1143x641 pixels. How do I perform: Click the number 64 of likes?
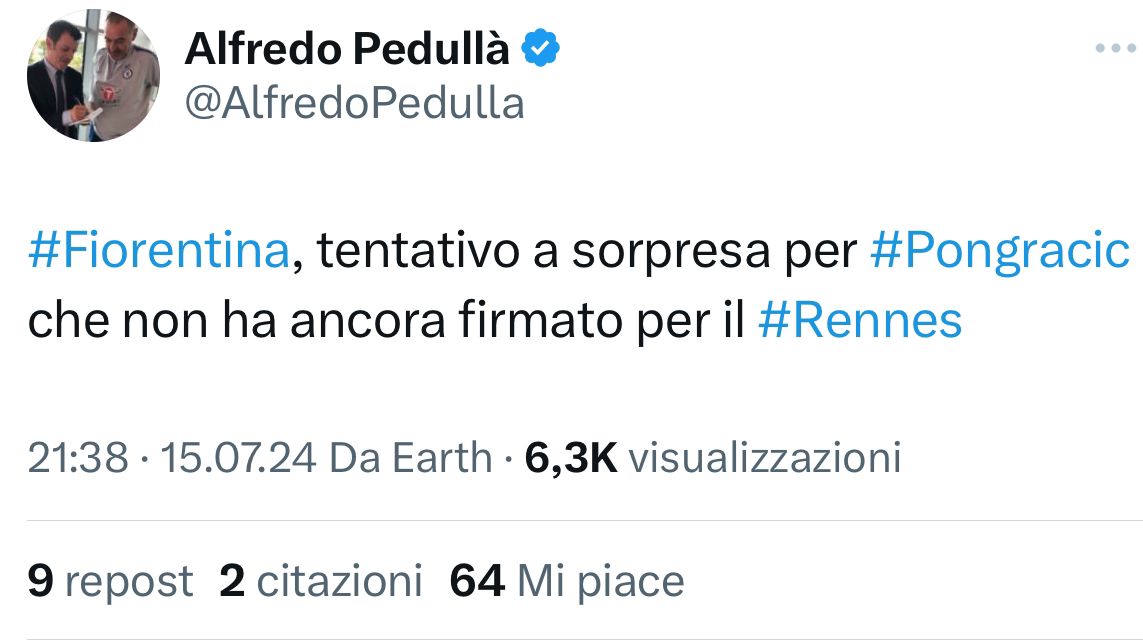[477, 581]
